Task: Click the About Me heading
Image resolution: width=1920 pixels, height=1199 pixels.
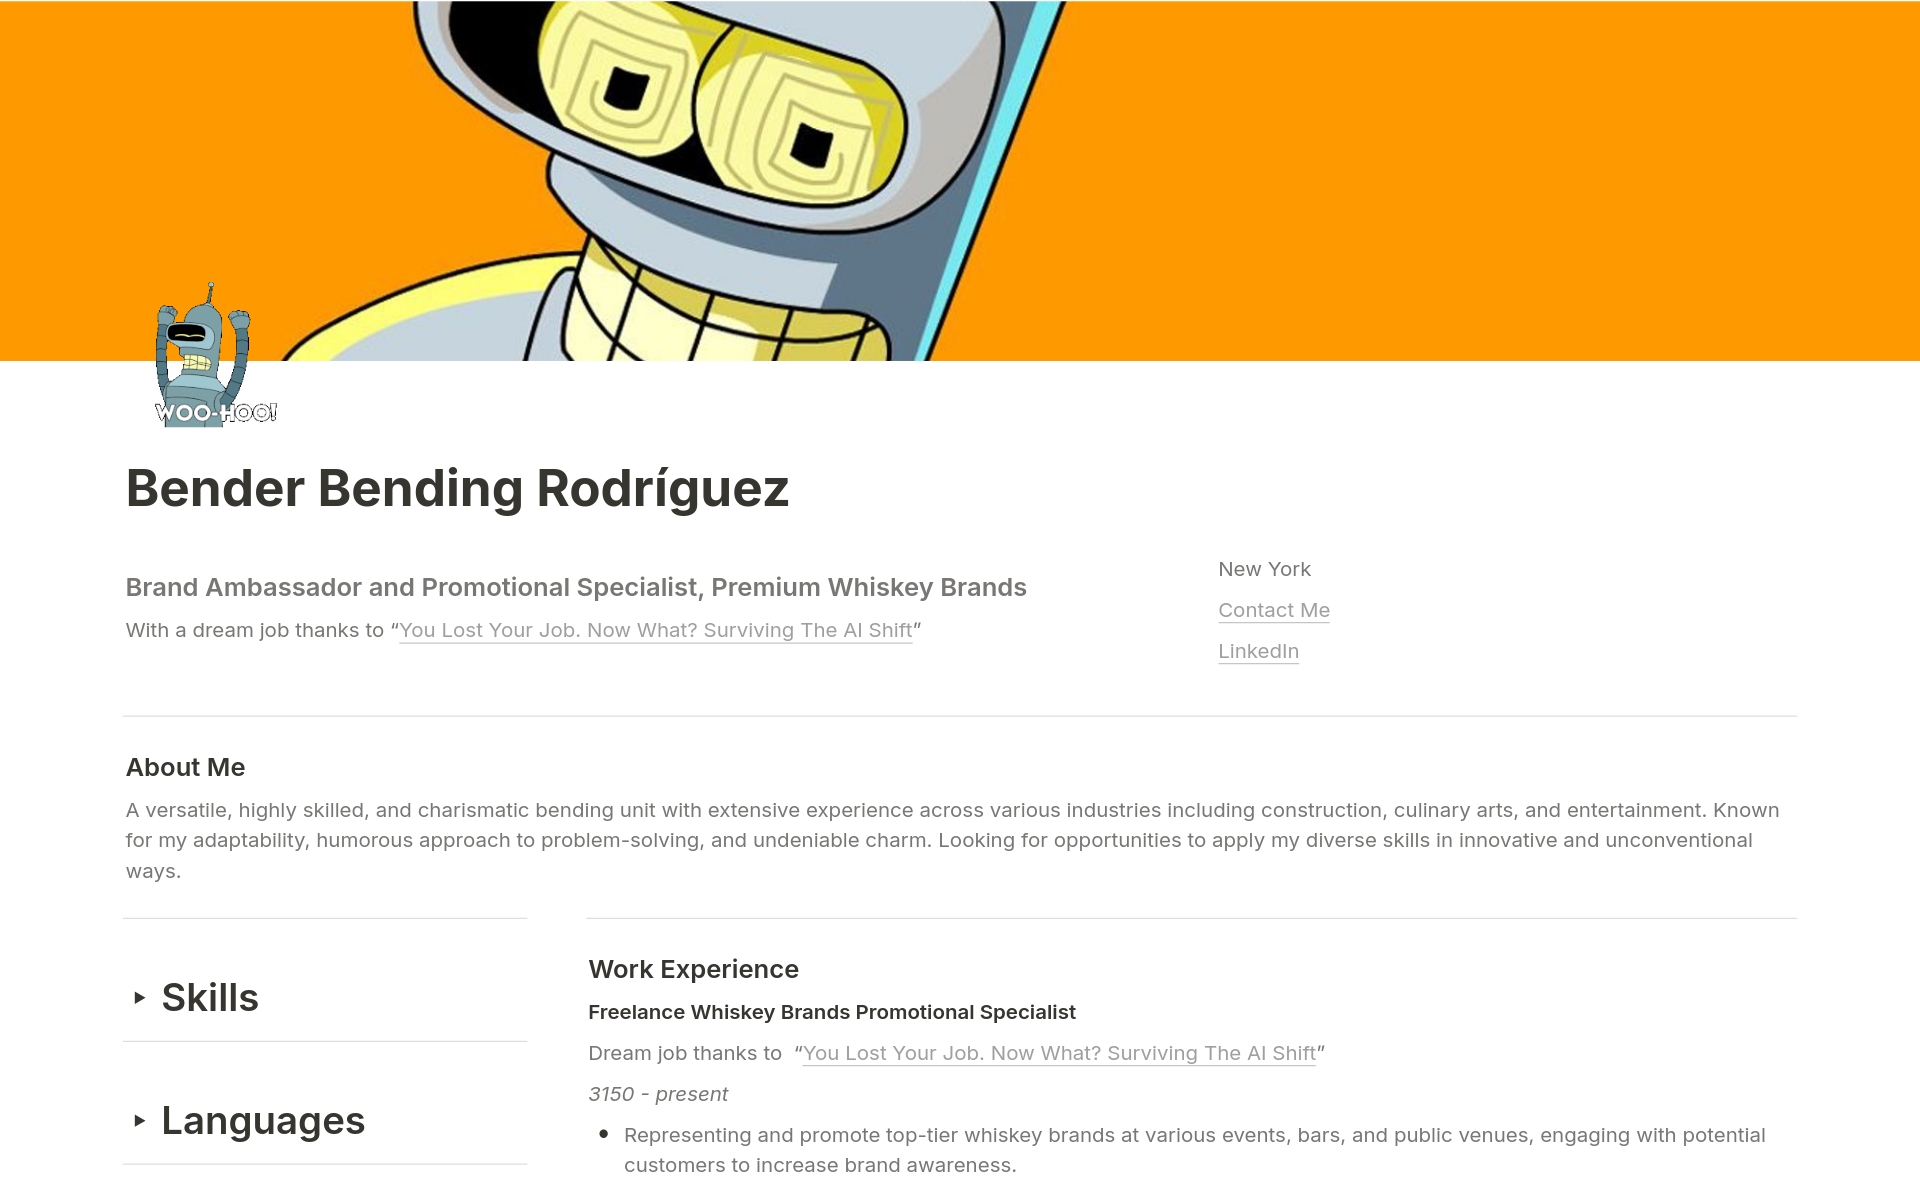Action: tap(185, 767)
